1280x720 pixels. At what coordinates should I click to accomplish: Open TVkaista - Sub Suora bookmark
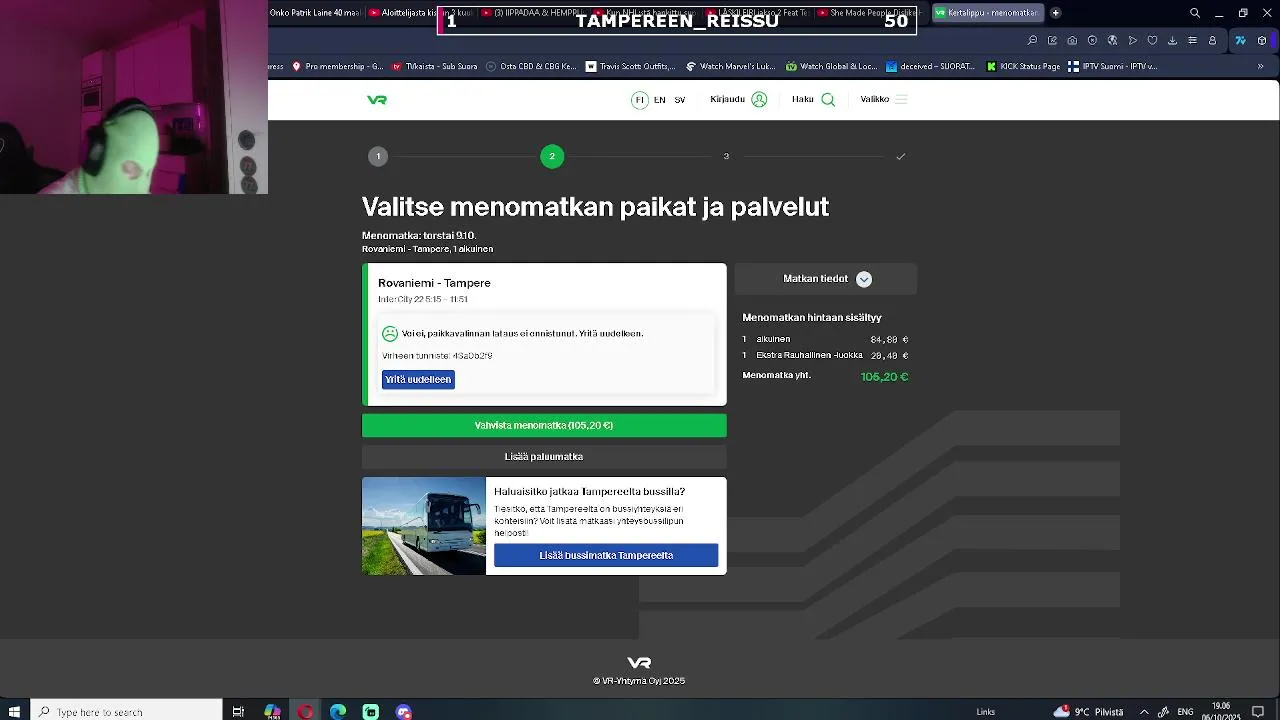434,67
